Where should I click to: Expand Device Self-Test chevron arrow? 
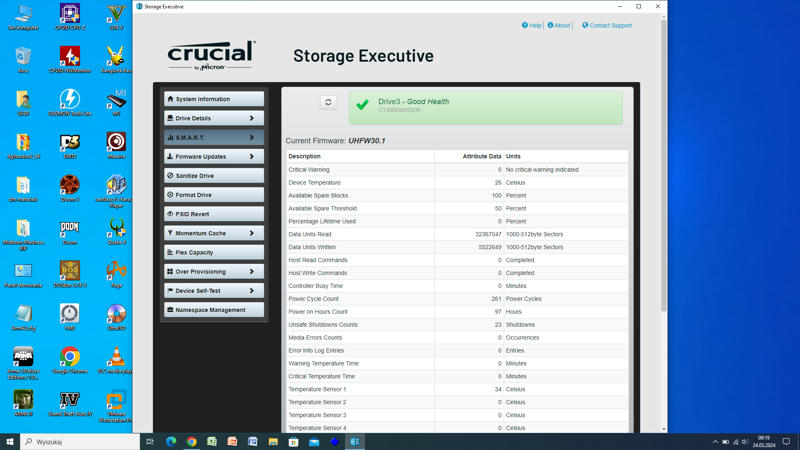(x=252, y=291)
